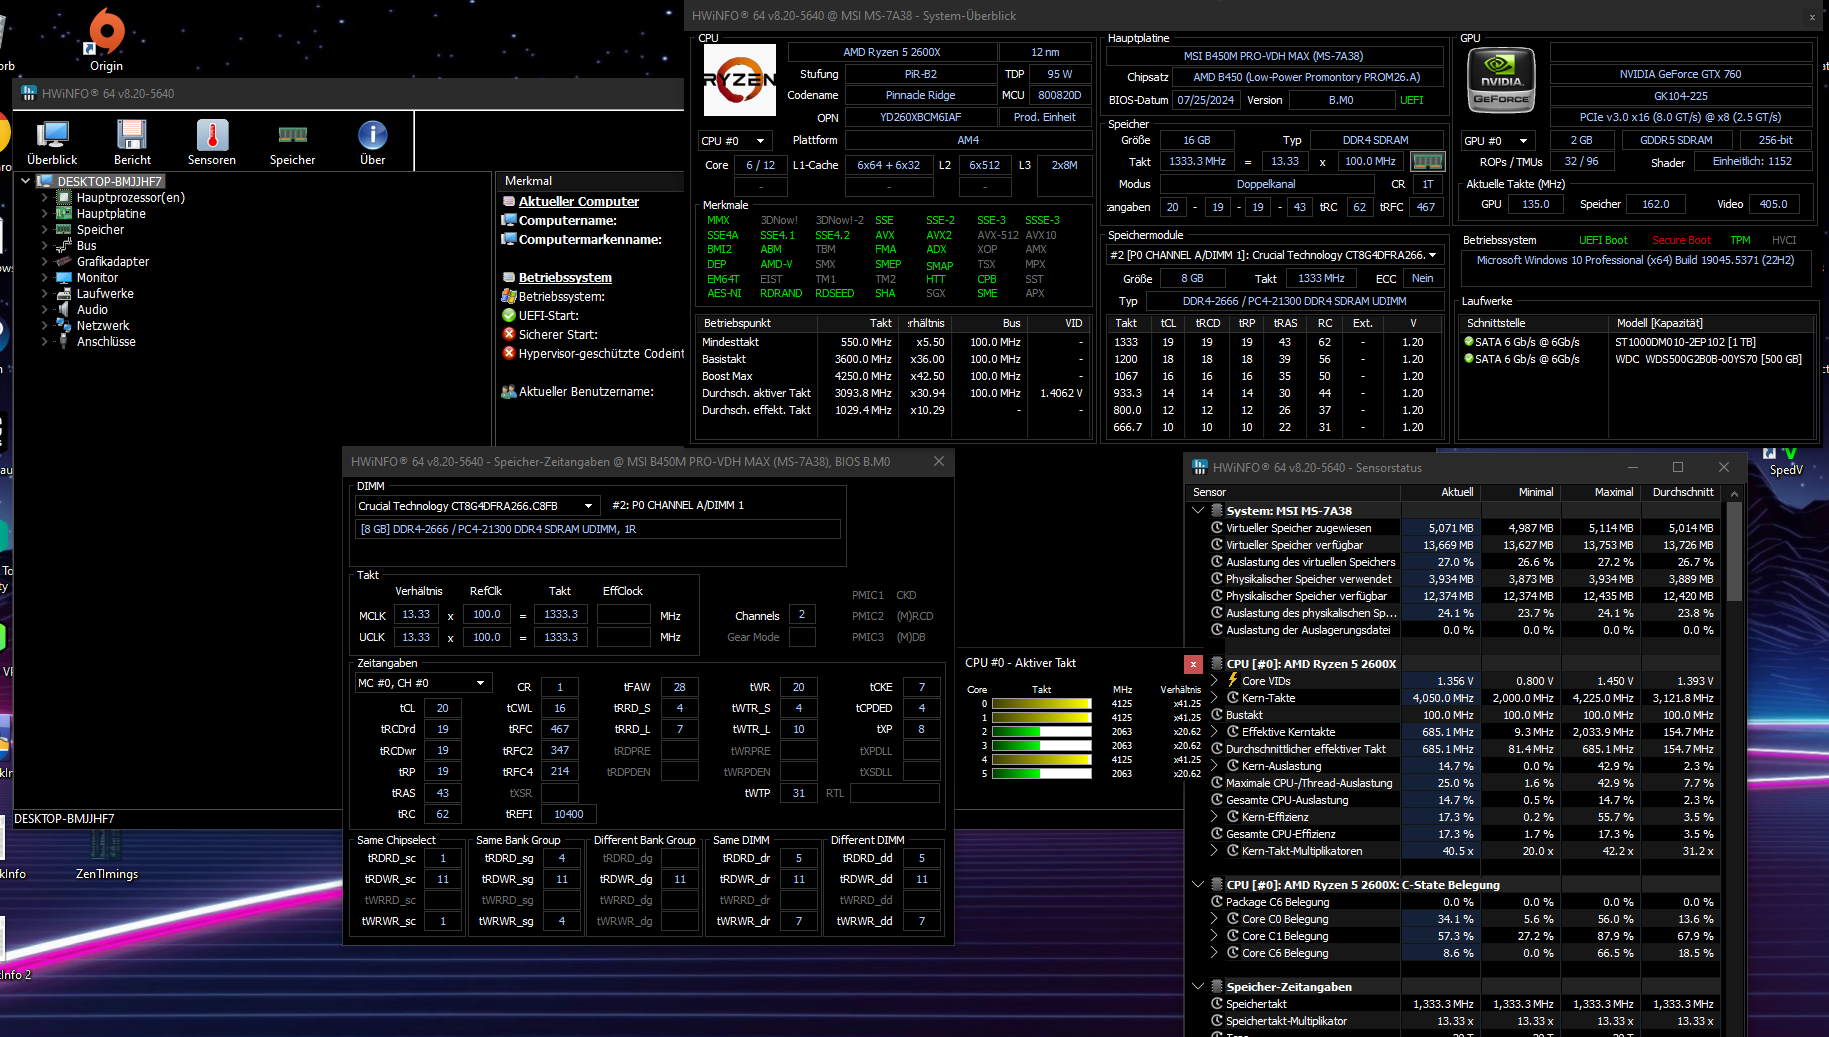Open the Betriebssystem heading link
1829x1037 pixels.
565,277
